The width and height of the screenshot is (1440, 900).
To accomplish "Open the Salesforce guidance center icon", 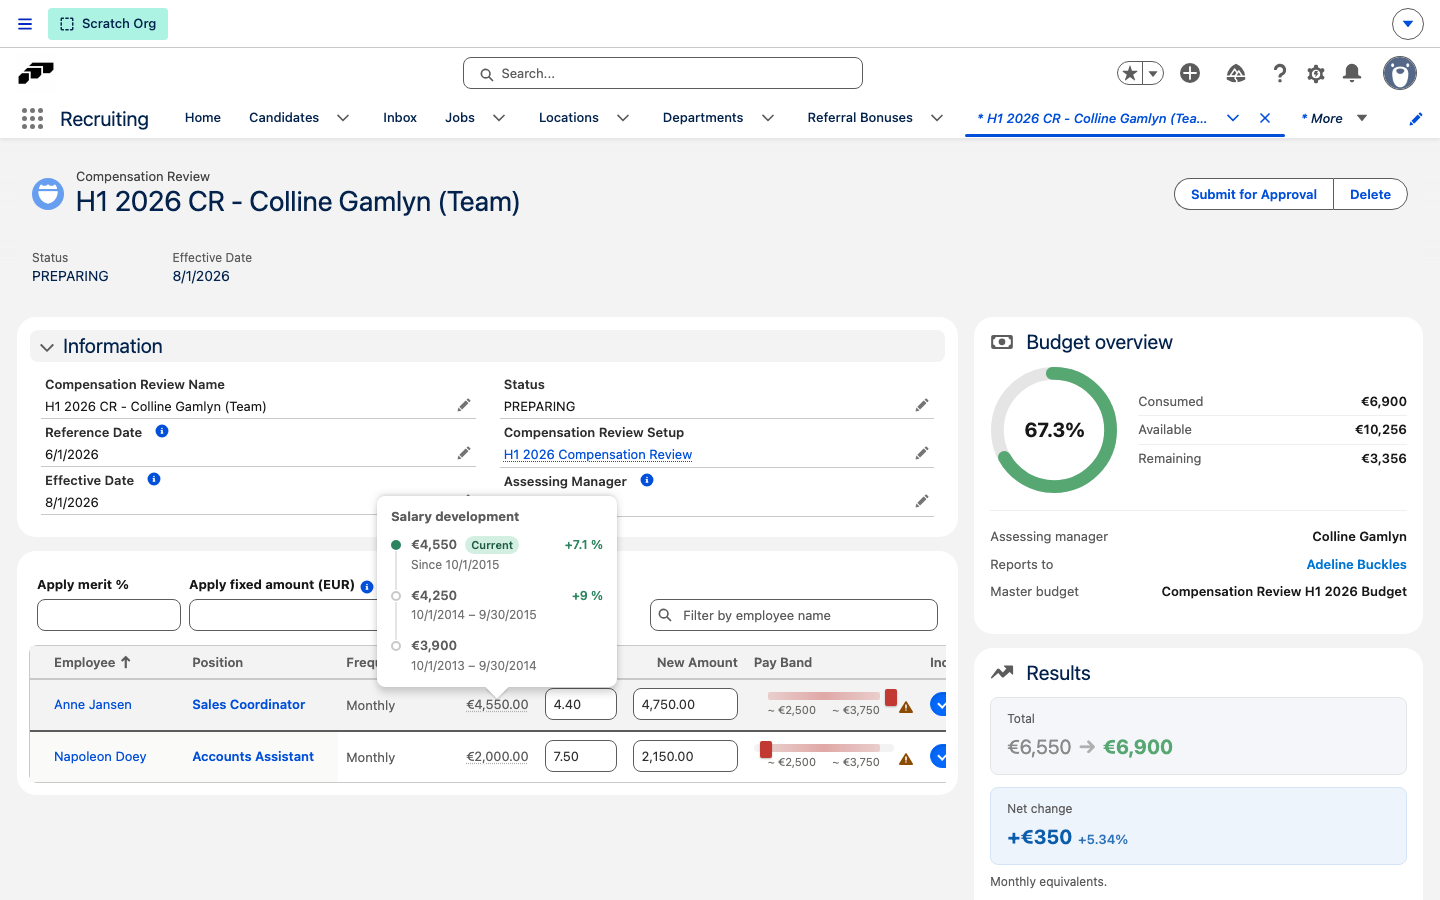I will tap(1236, 73).
